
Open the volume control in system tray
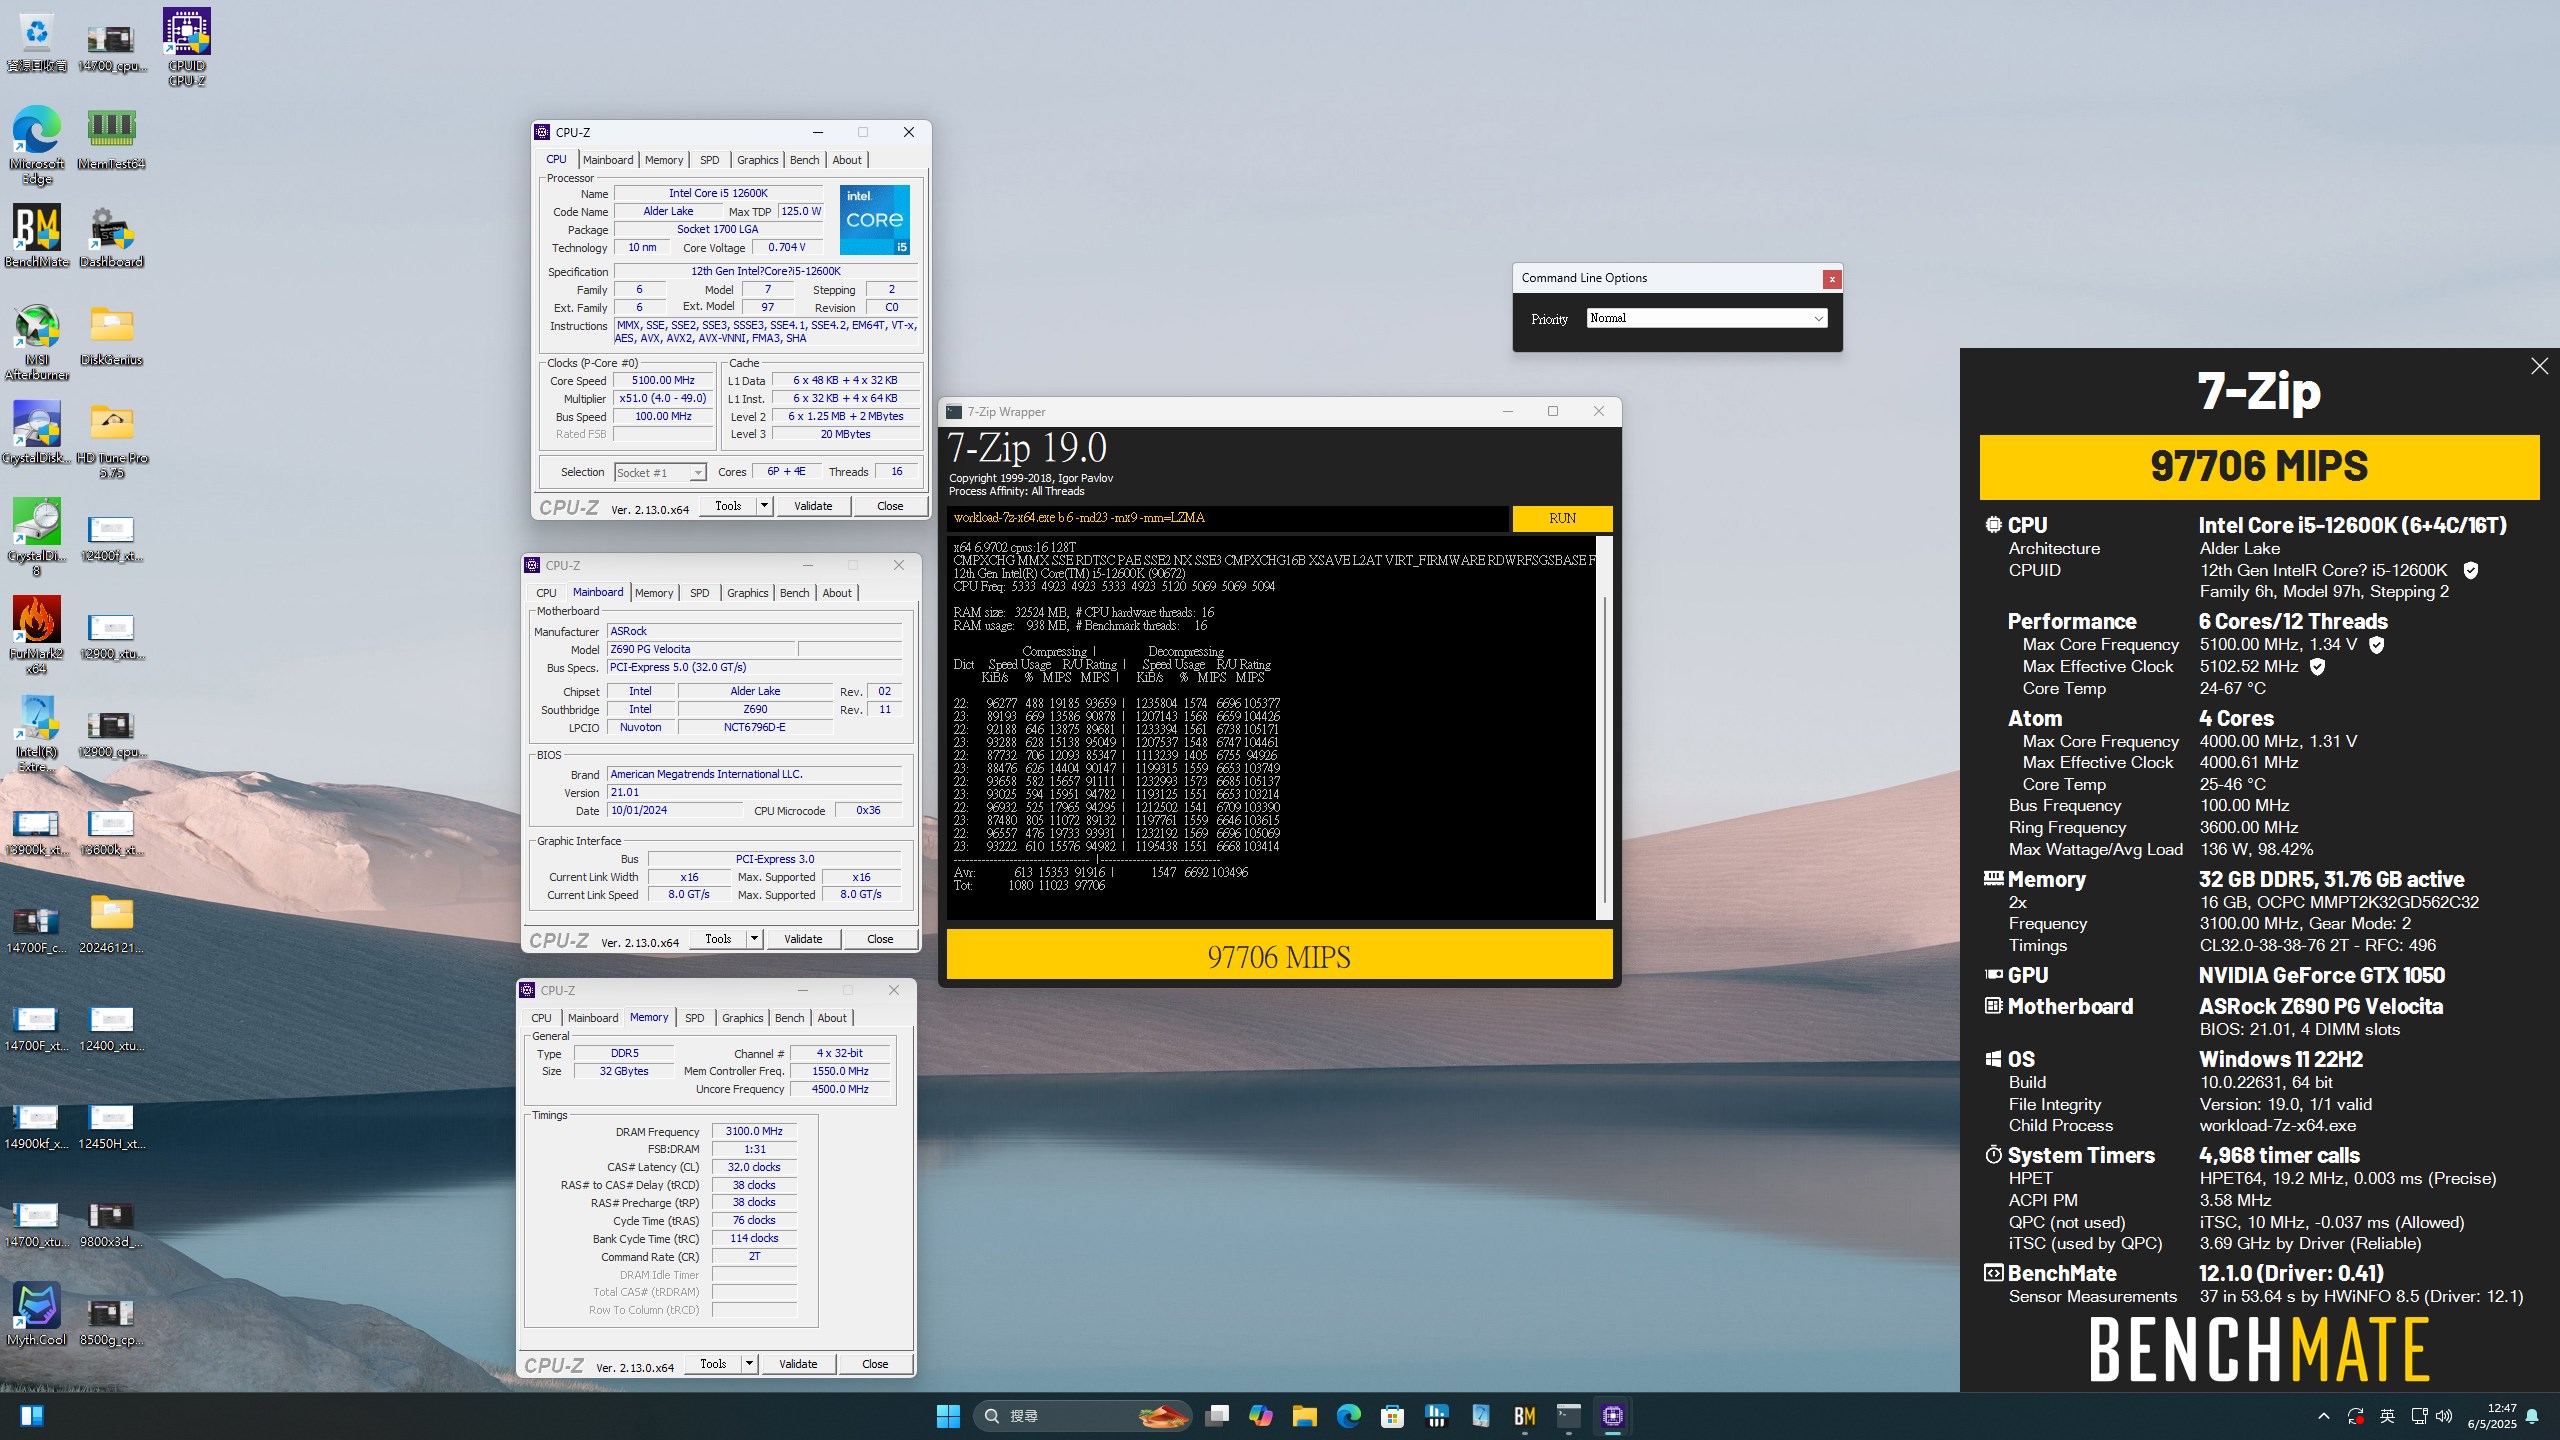pyautogui.click(x=2444, y=1416)
